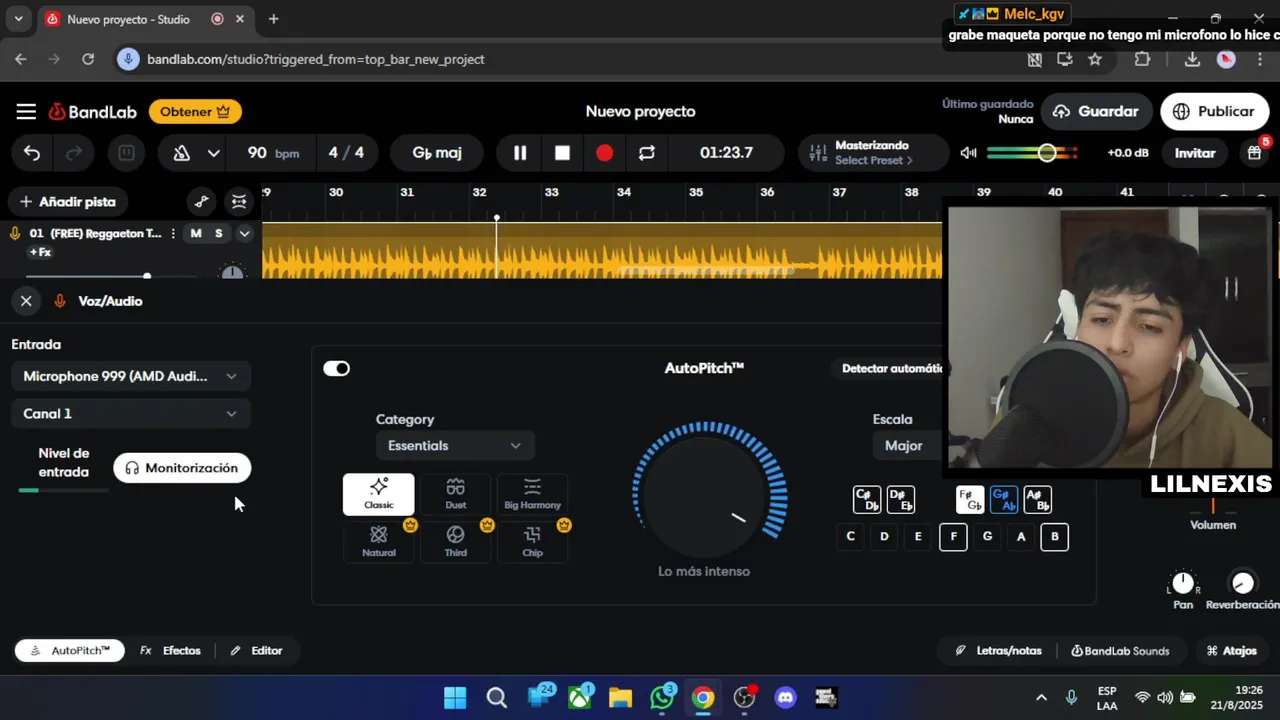1280x720 pixels.
Task: Toggle the C# / Db note key
Action: [867, 499]
